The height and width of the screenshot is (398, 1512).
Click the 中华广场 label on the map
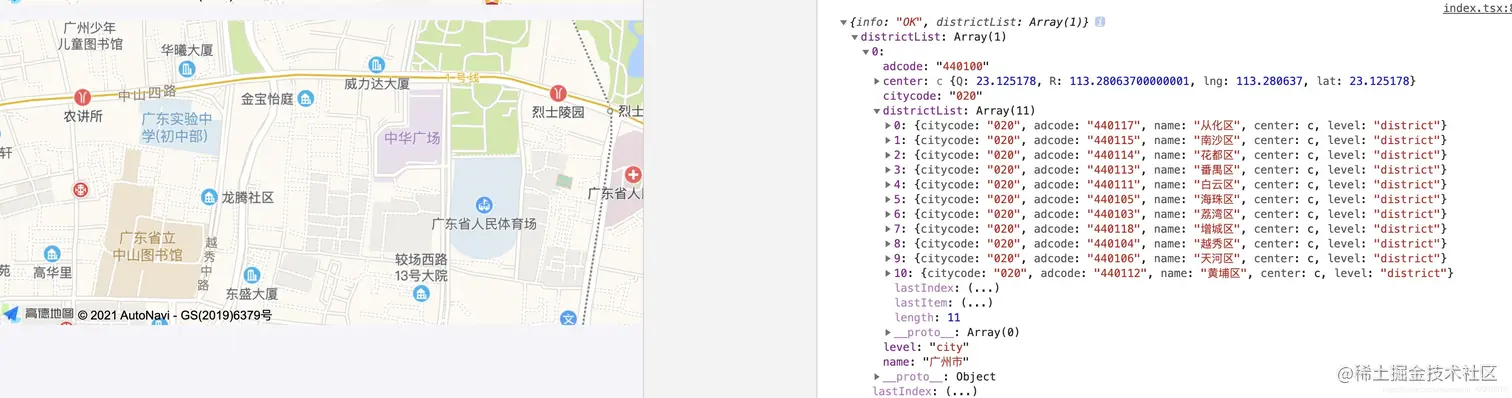412,138
